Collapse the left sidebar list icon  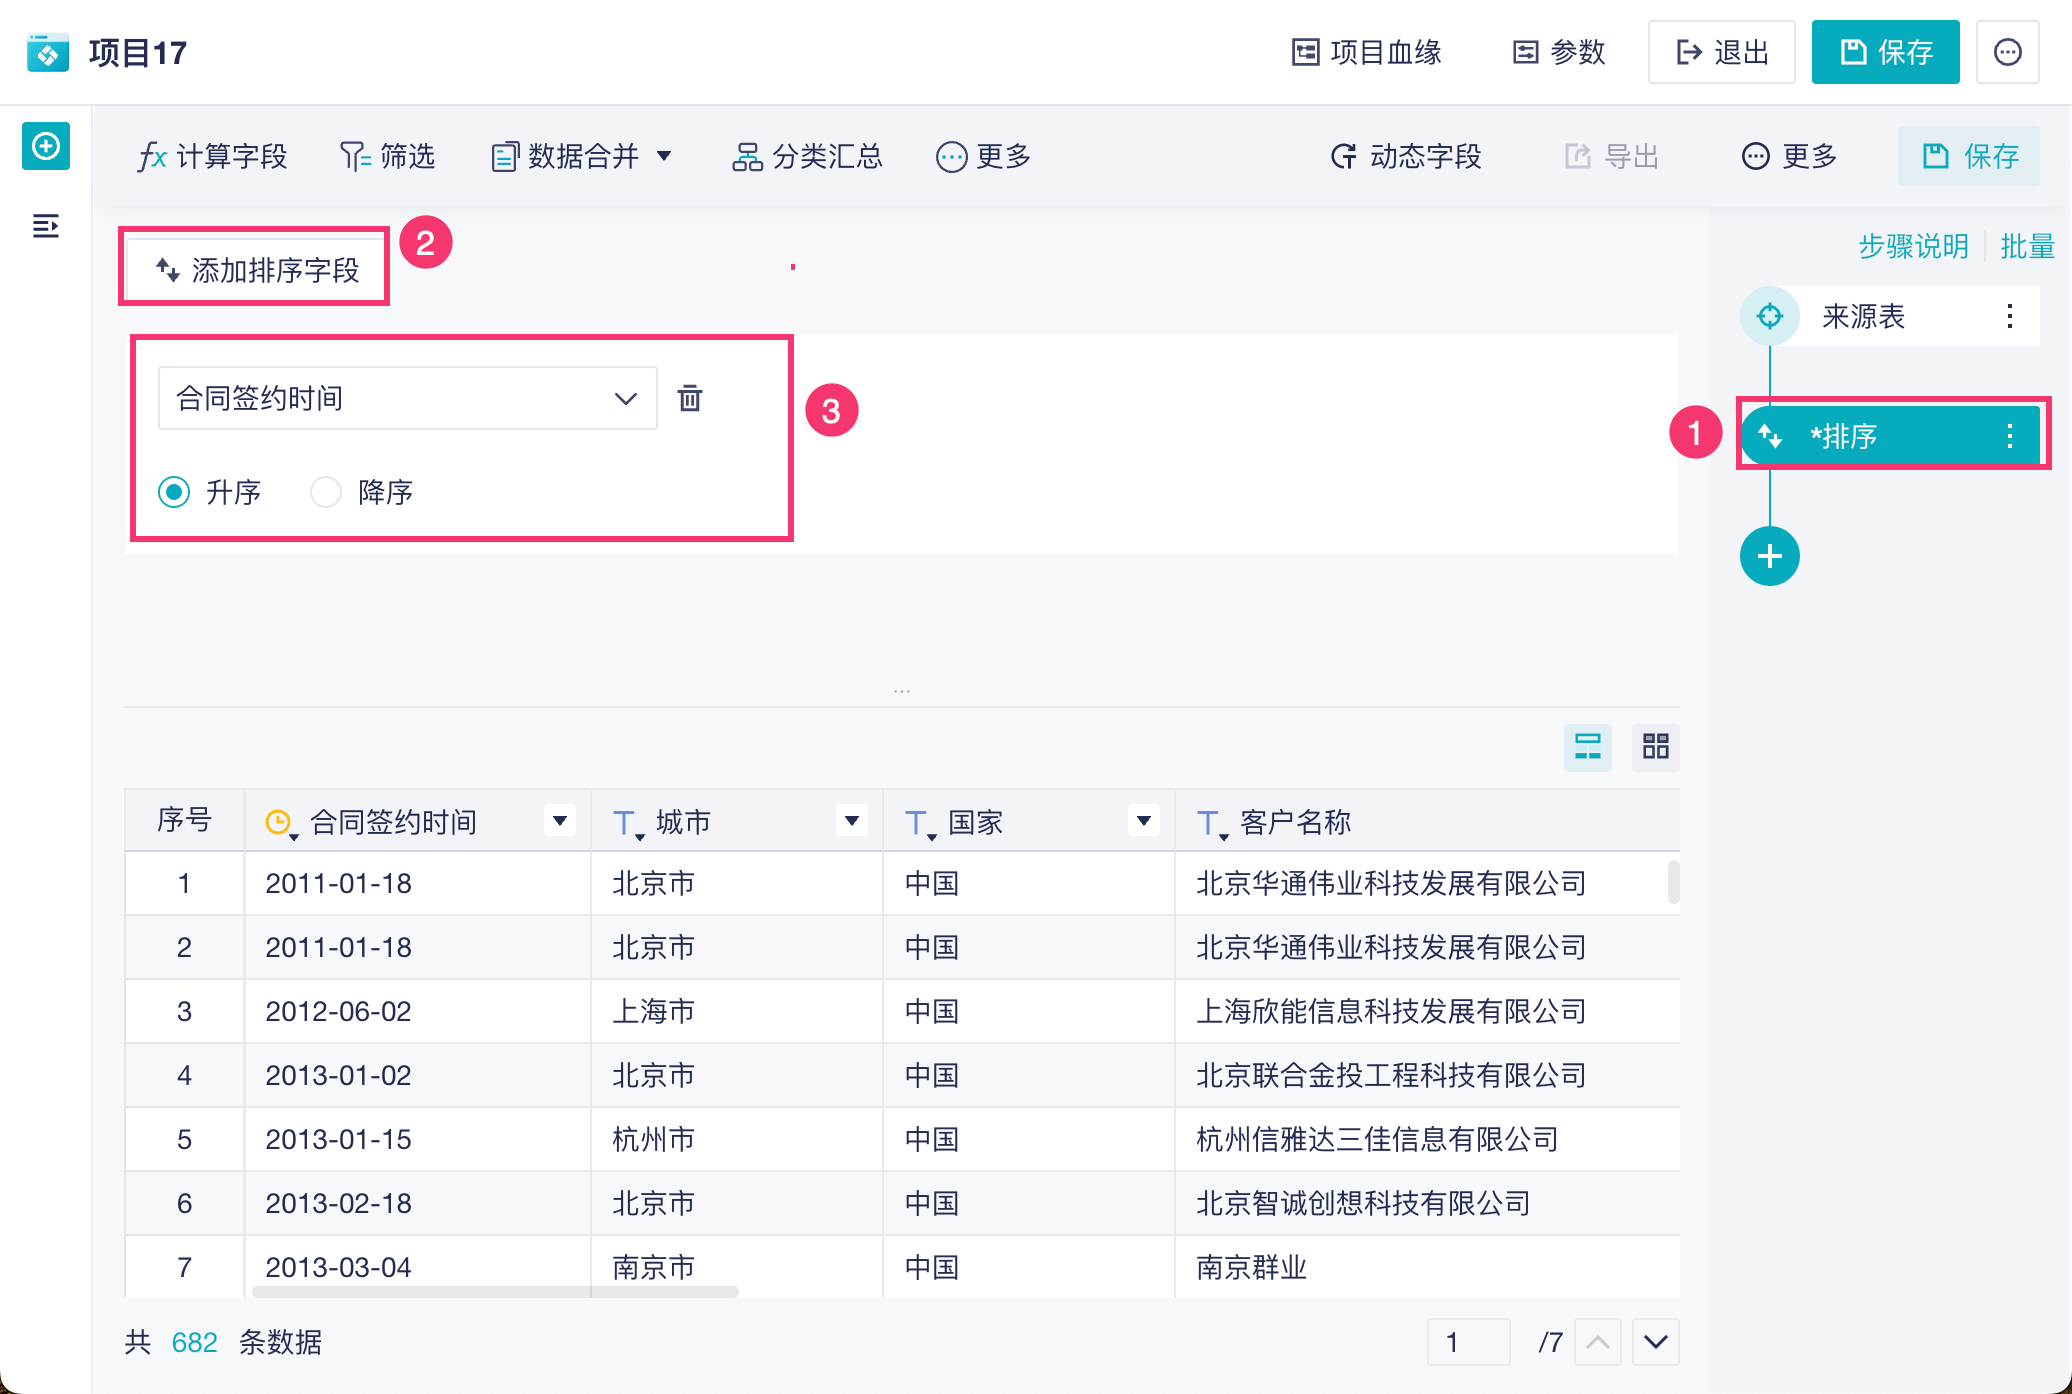point(46,226)
